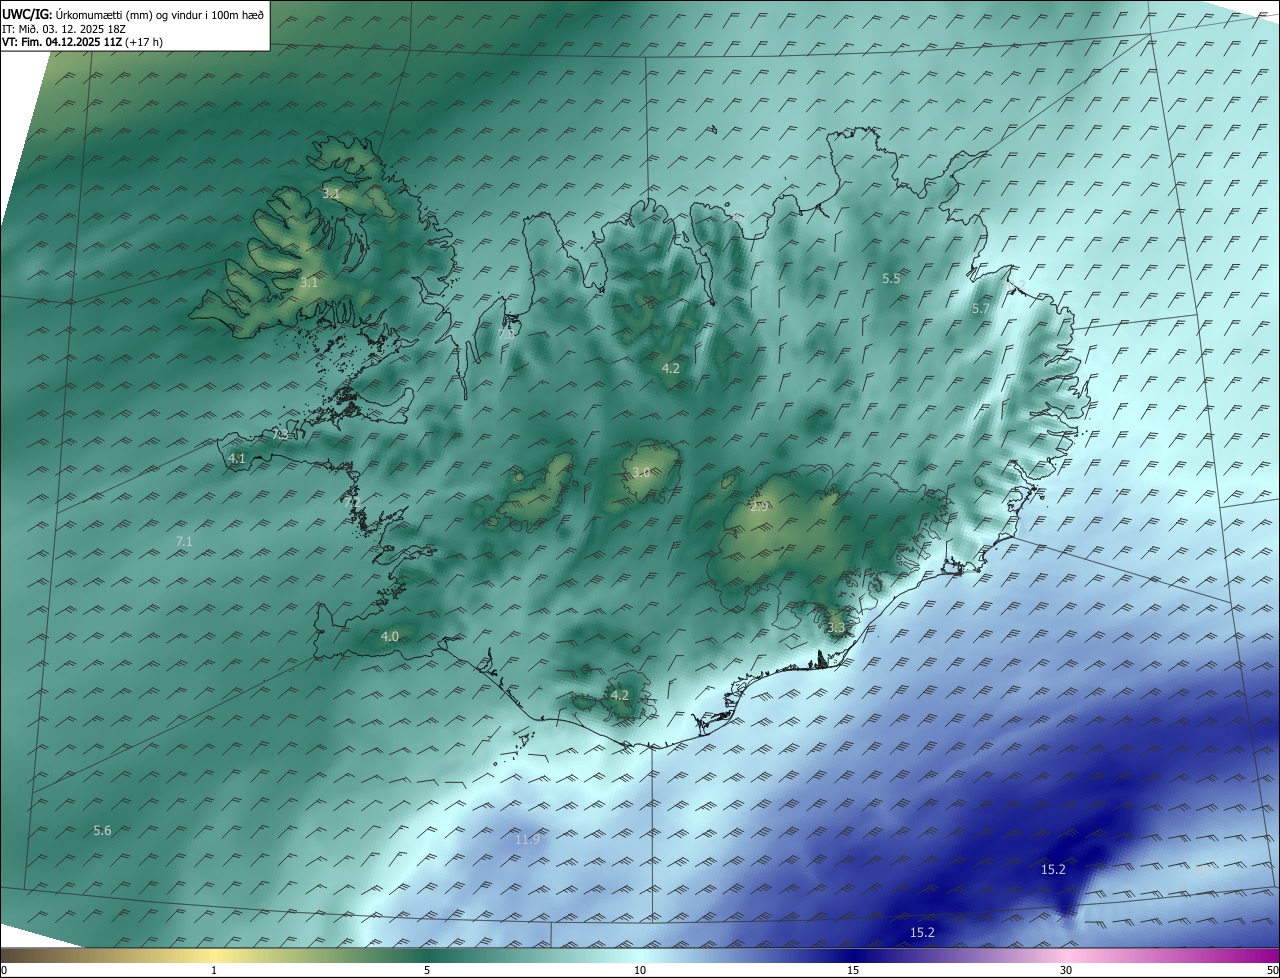1280x978 pixels.
Task: Click the color scale tick labeled 0
Action: [4, 970]
